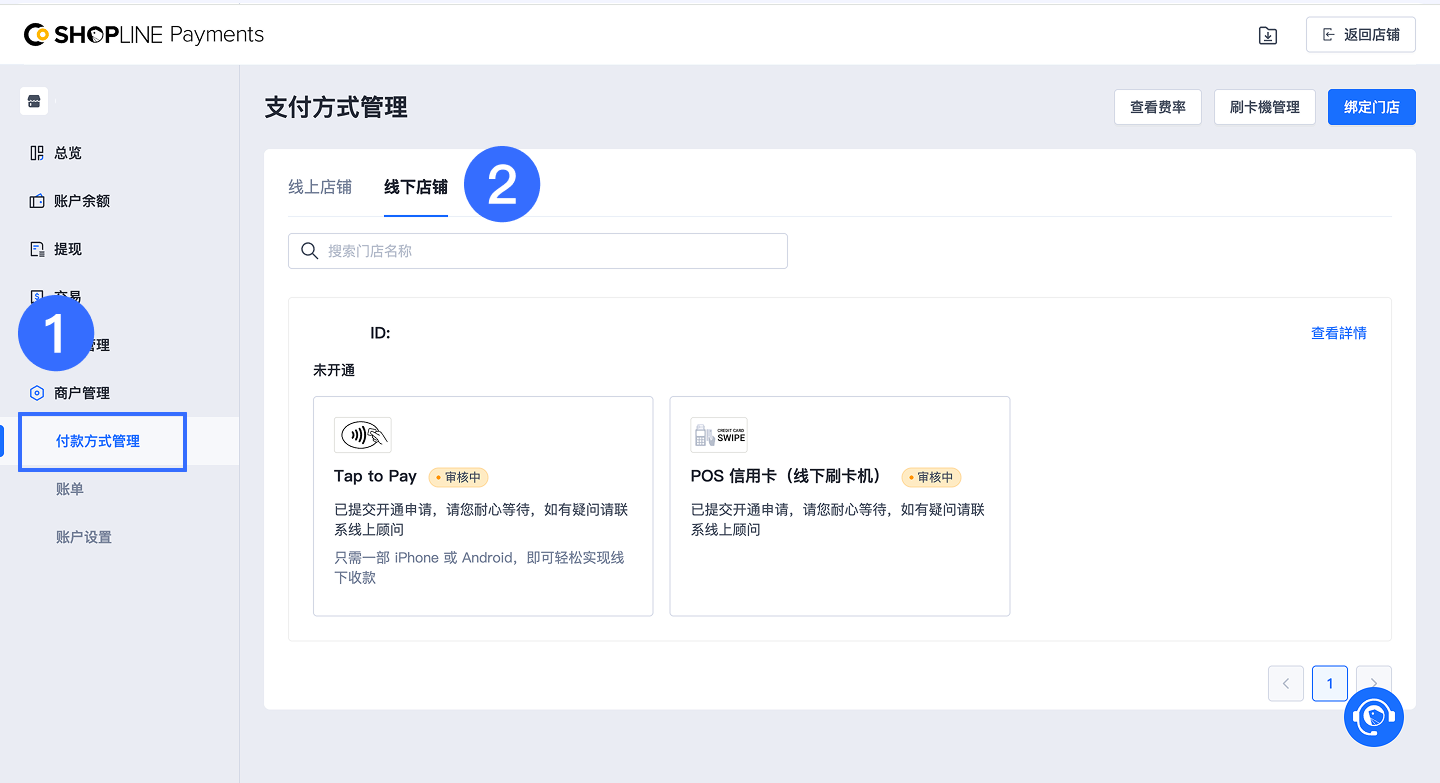Select the 线下店铺 tab
This screenshot has width=1440, height=783.
coord(416,187)
